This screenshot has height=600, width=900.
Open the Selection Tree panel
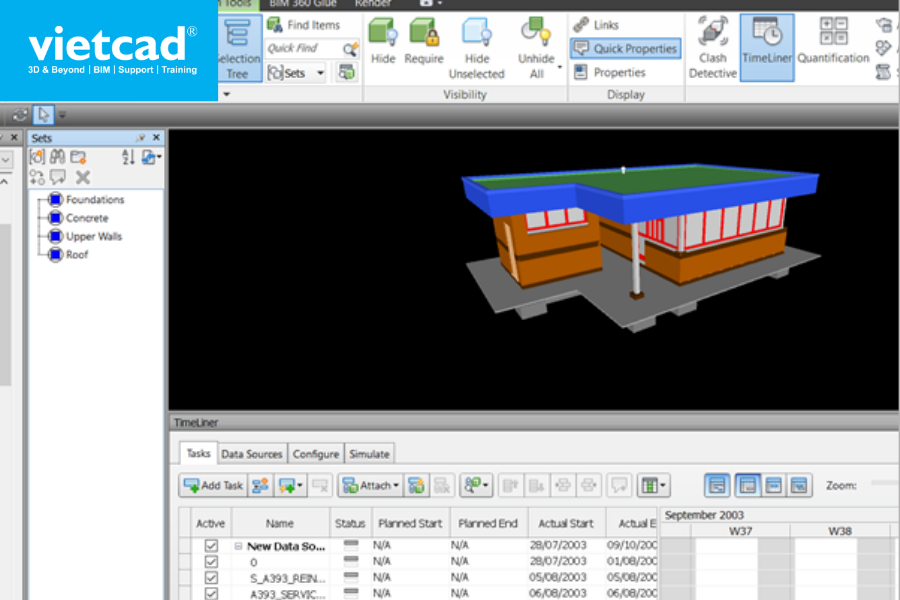(x=240, y=48)
